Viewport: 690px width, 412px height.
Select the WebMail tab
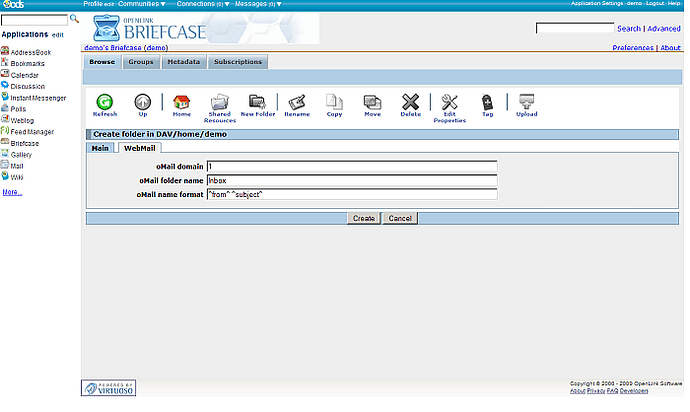[x=139, y=148]
